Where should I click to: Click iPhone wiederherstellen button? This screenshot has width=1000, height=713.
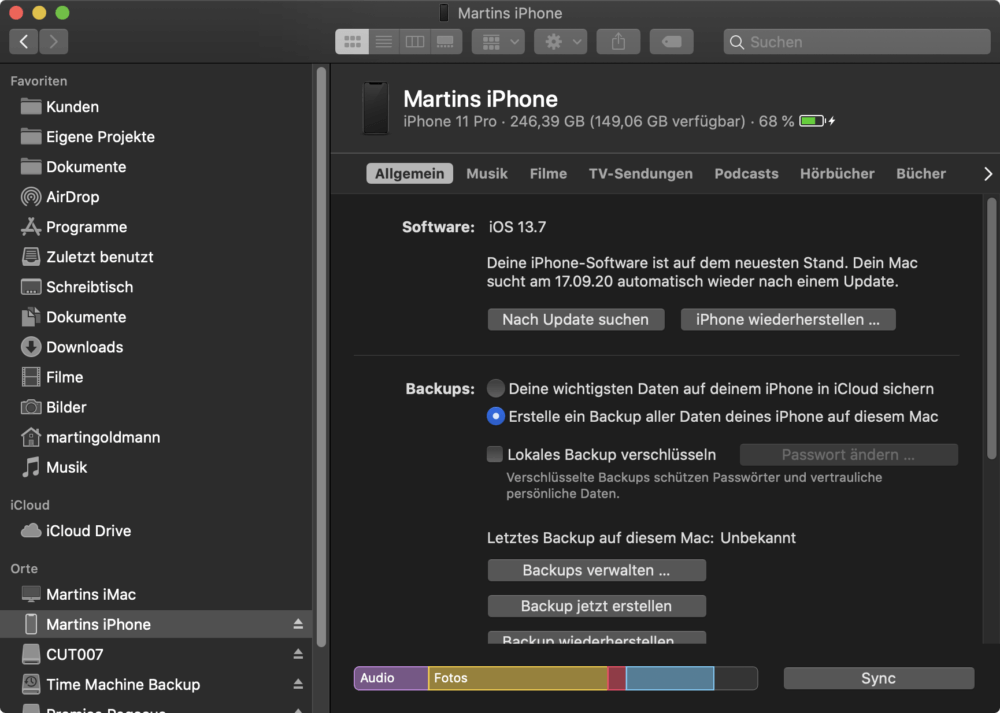pyautogui.click(x=788, y=320)
